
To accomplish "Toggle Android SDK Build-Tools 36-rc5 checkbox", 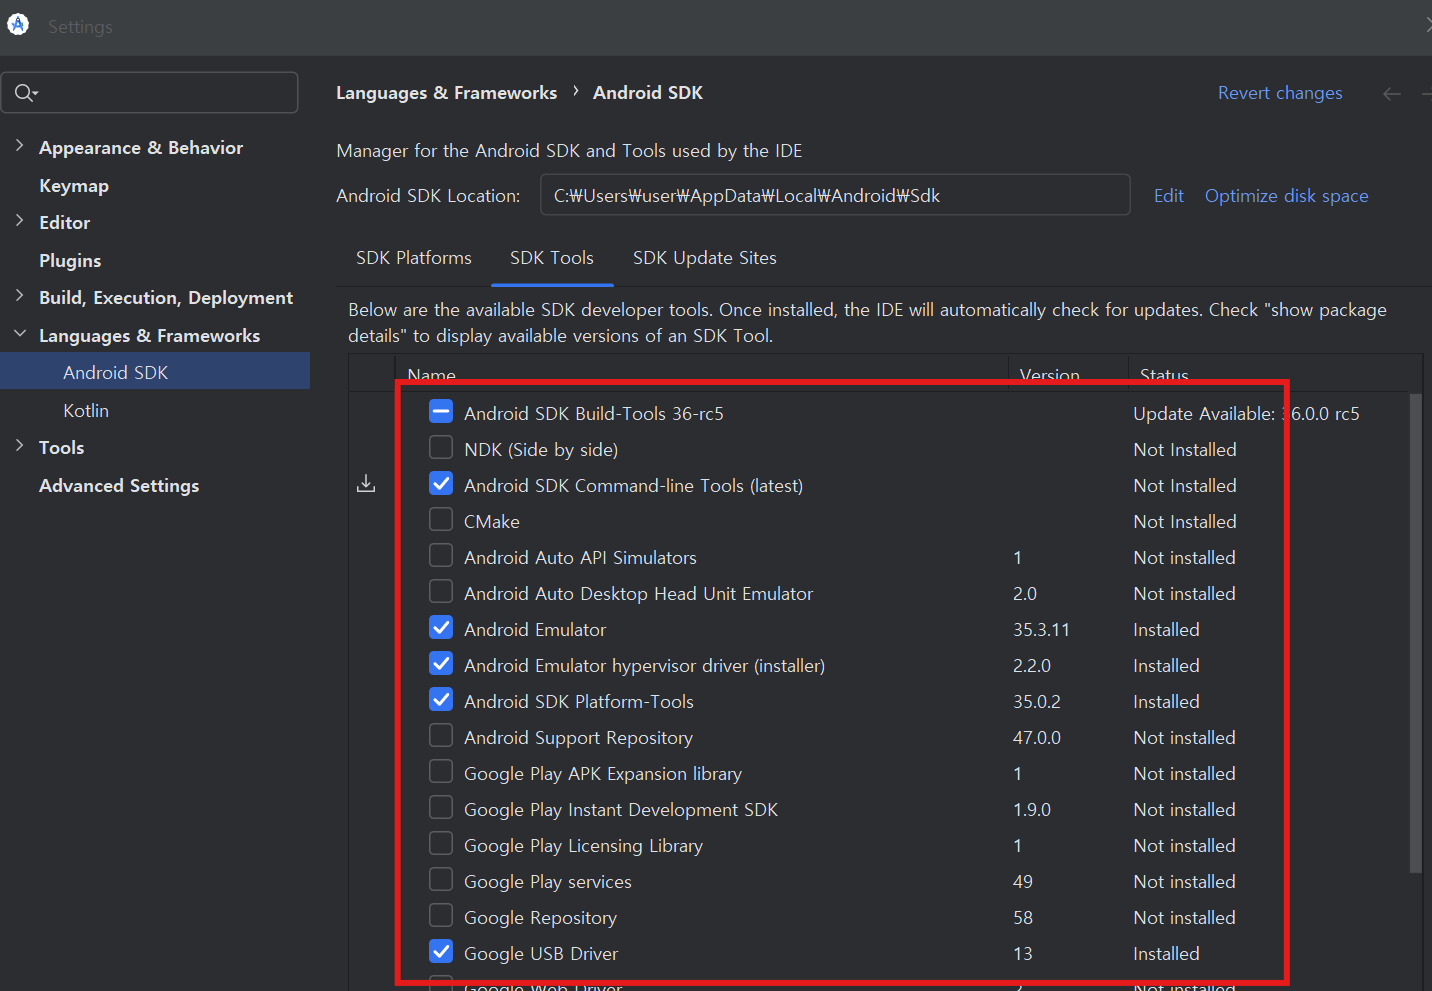I will 441,412.
